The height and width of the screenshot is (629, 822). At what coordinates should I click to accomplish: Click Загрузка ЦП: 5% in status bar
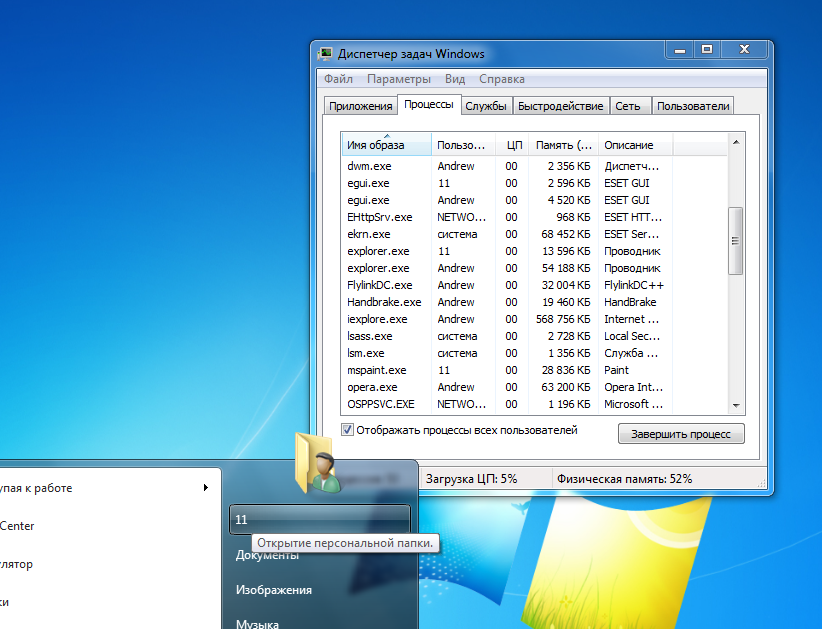471,479
